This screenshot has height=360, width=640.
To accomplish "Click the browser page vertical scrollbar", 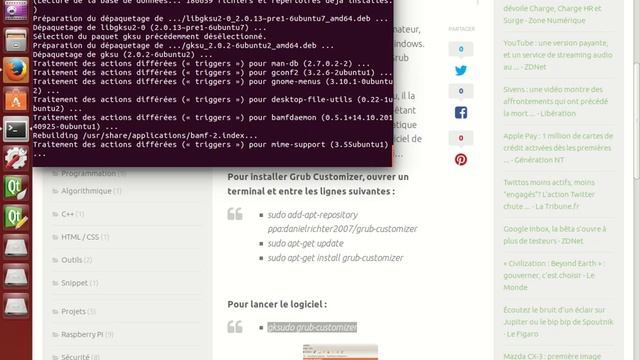I will point(636,120).
